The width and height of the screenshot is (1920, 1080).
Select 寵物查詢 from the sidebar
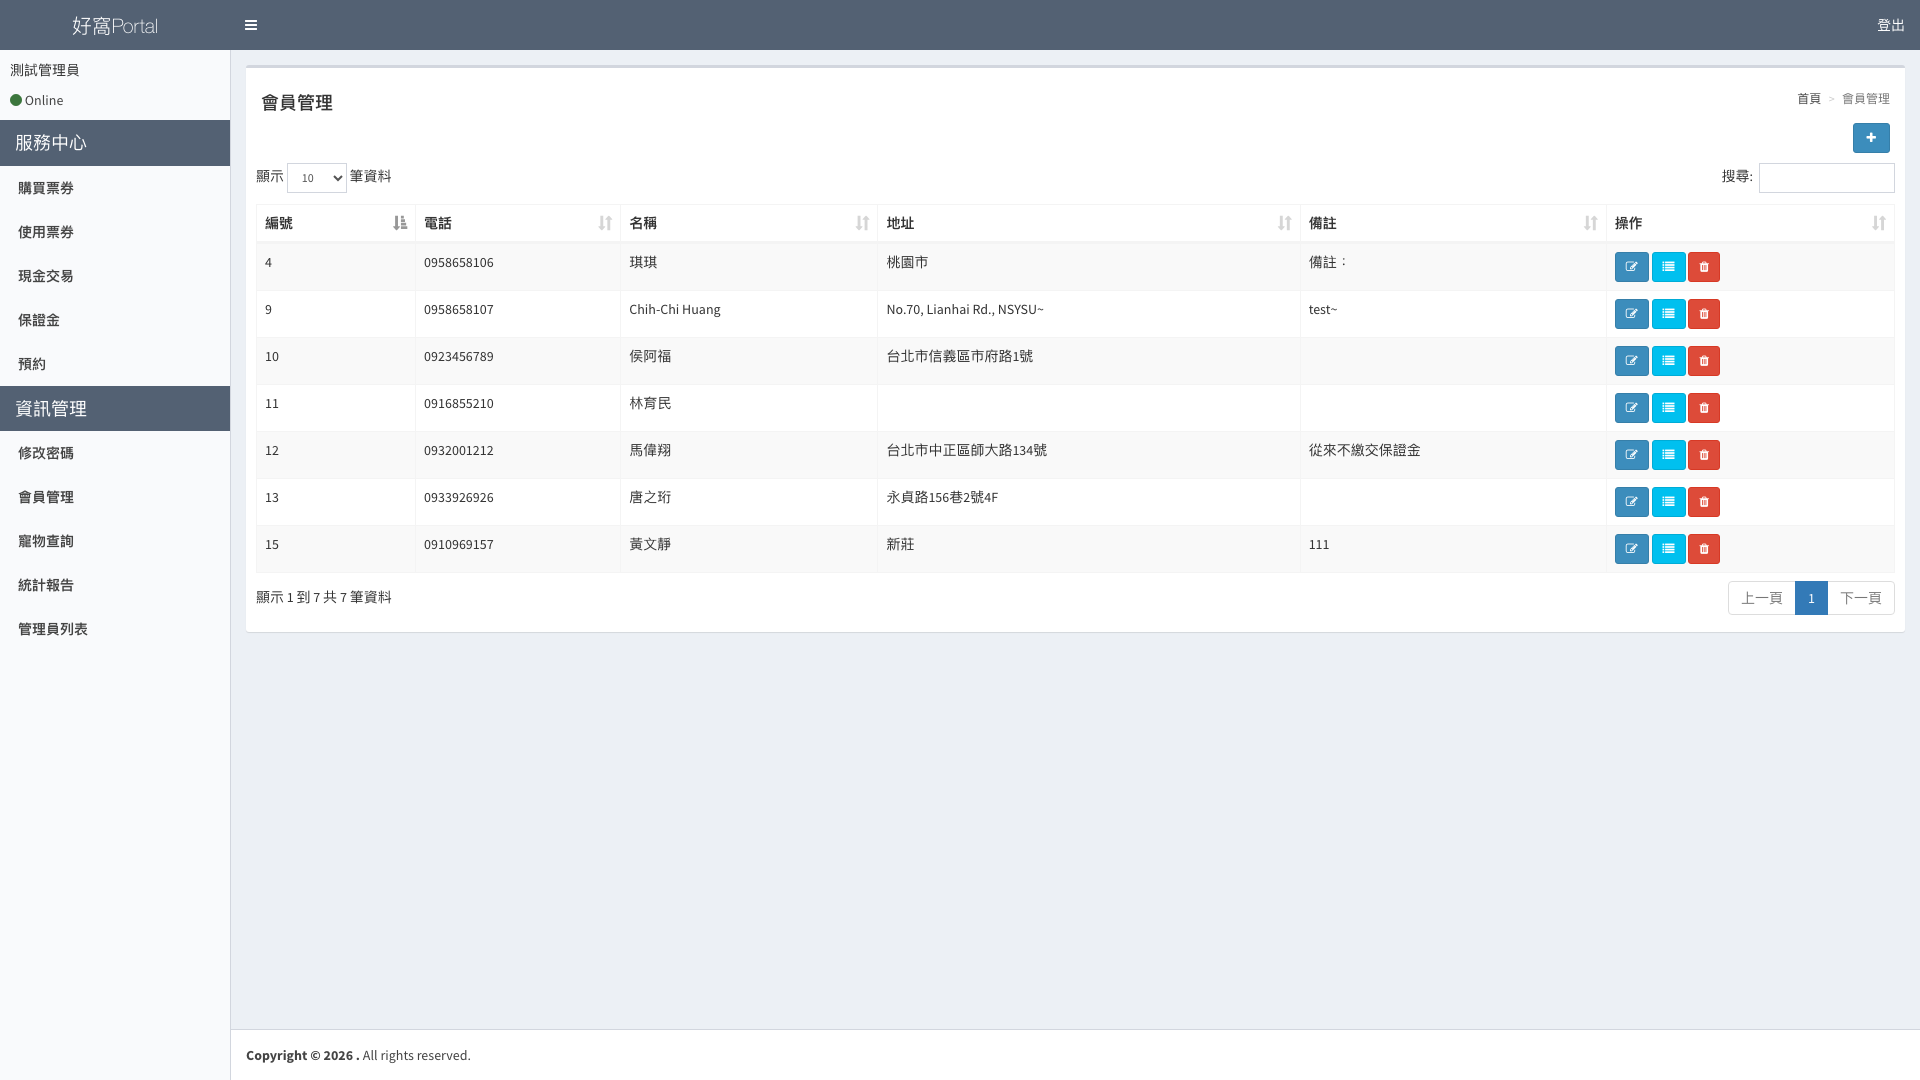click(46, 541)
